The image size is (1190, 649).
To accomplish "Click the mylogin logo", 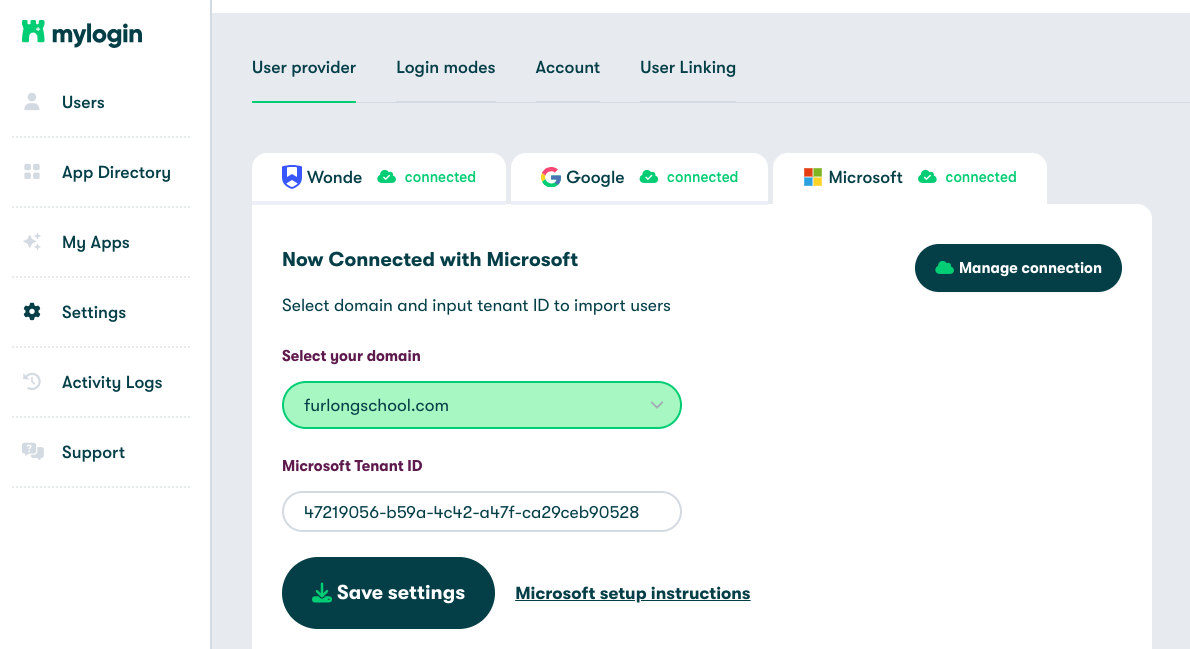I will click(82, 33).
